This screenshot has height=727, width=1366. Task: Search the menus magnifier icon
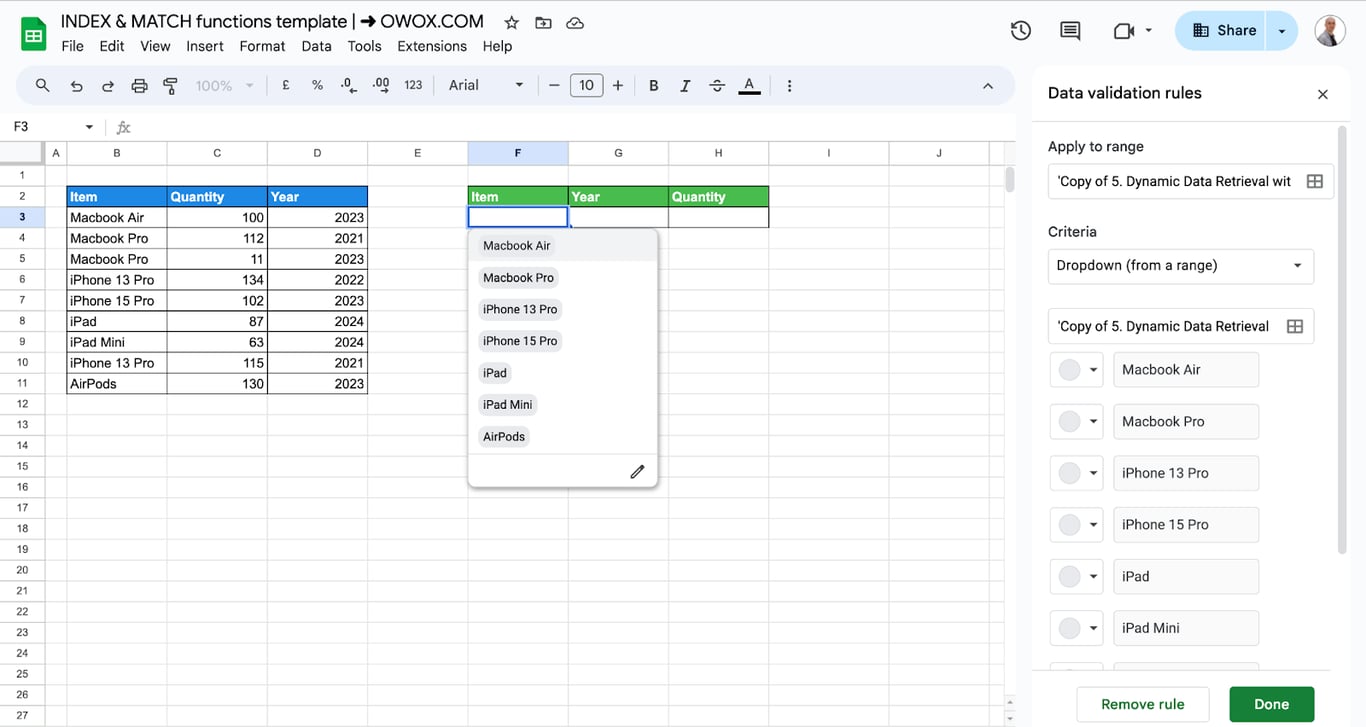pos(42,86)
